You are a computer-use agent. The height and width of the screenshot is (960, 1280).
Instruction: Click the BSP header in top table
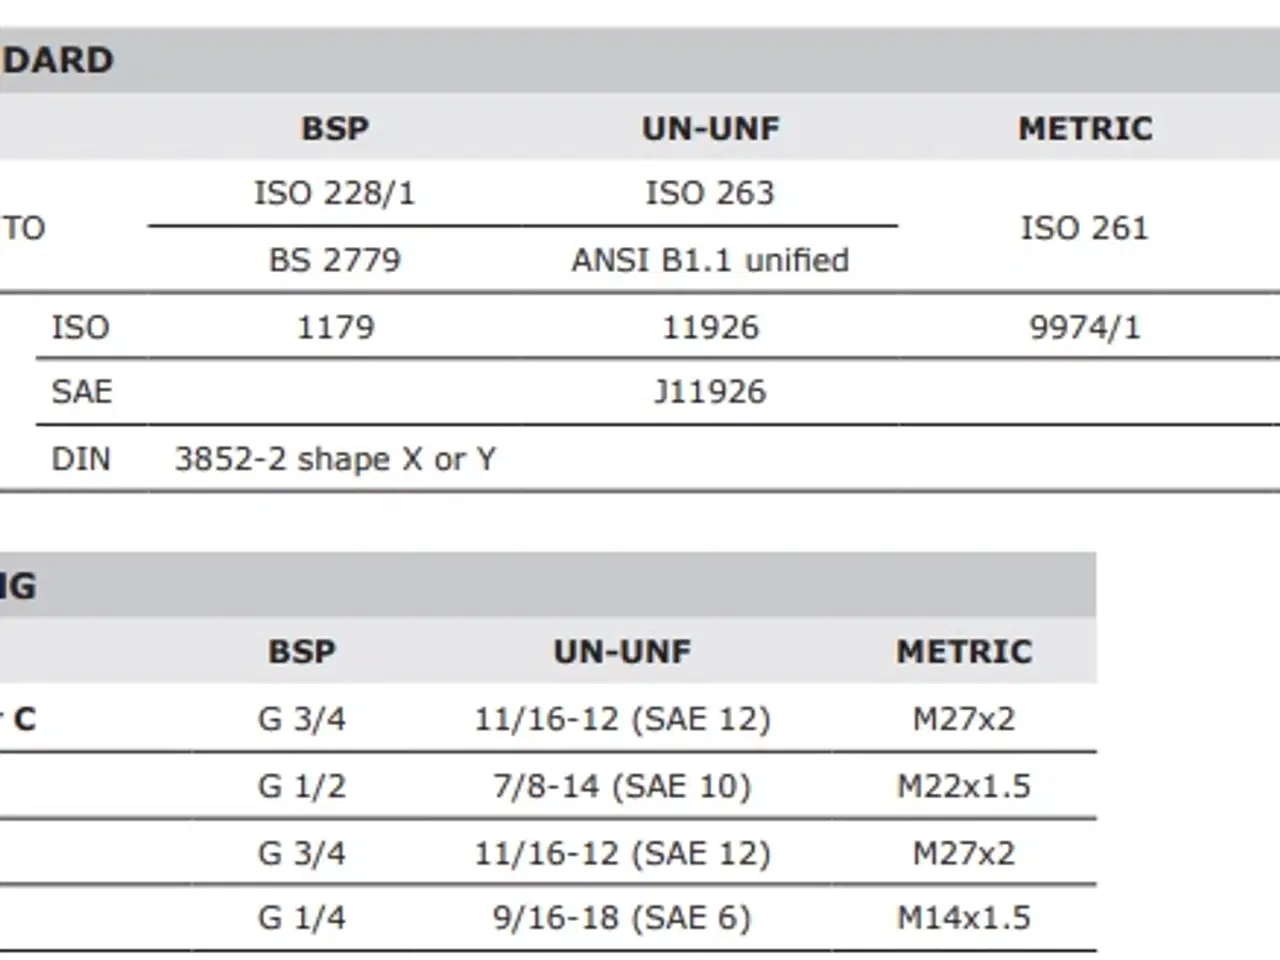[x=335, y=128]
